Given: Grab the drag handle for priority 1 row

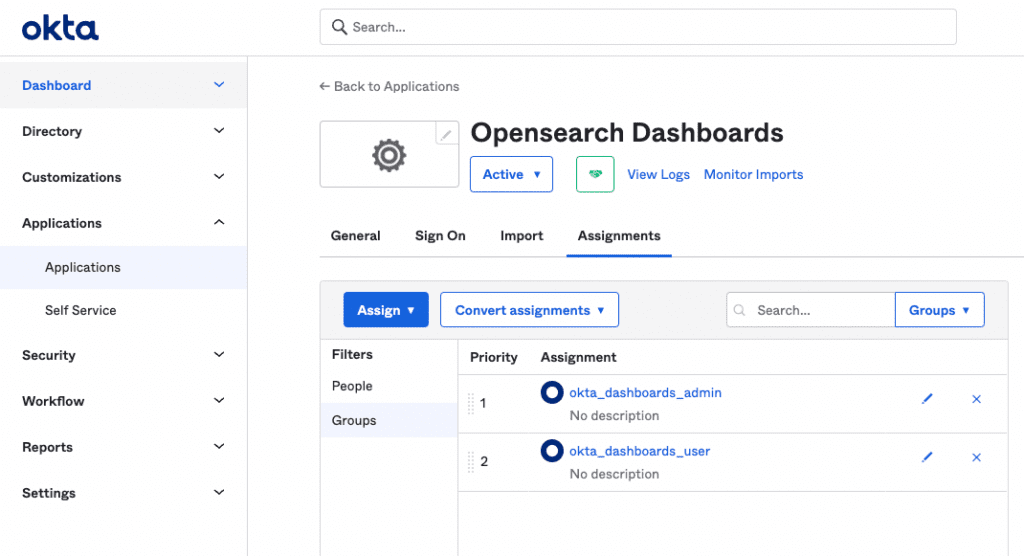Looking at the screenshot, I should (470, 403).
